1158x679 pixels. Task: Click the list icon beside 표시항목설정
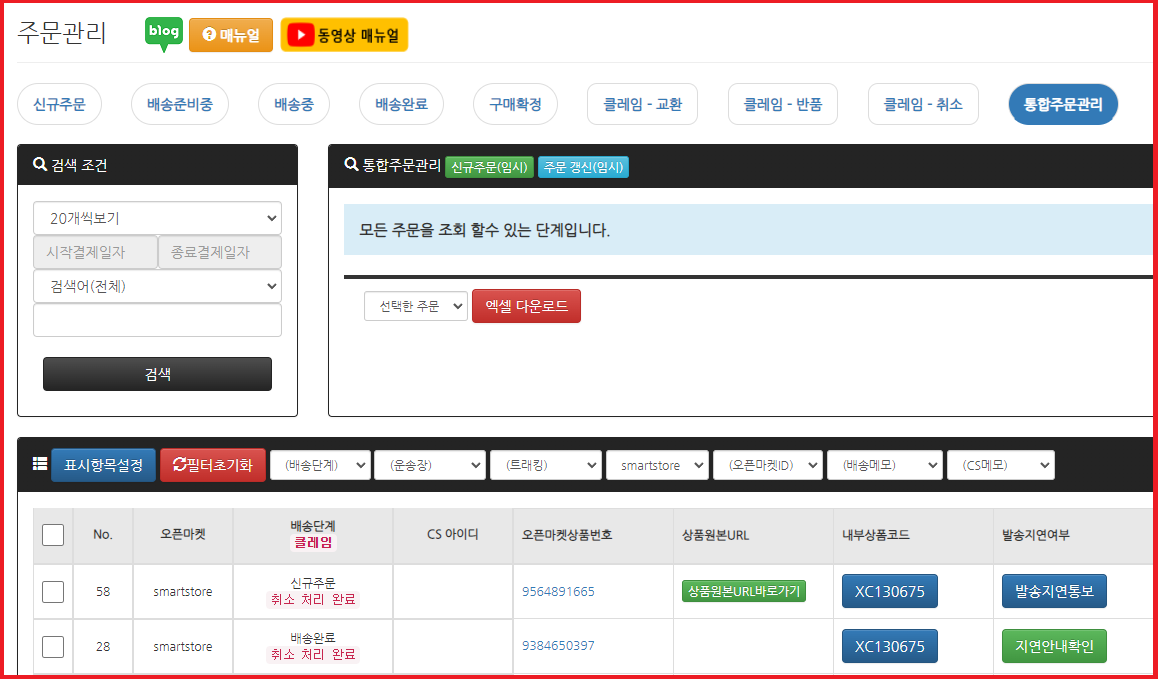40,464
